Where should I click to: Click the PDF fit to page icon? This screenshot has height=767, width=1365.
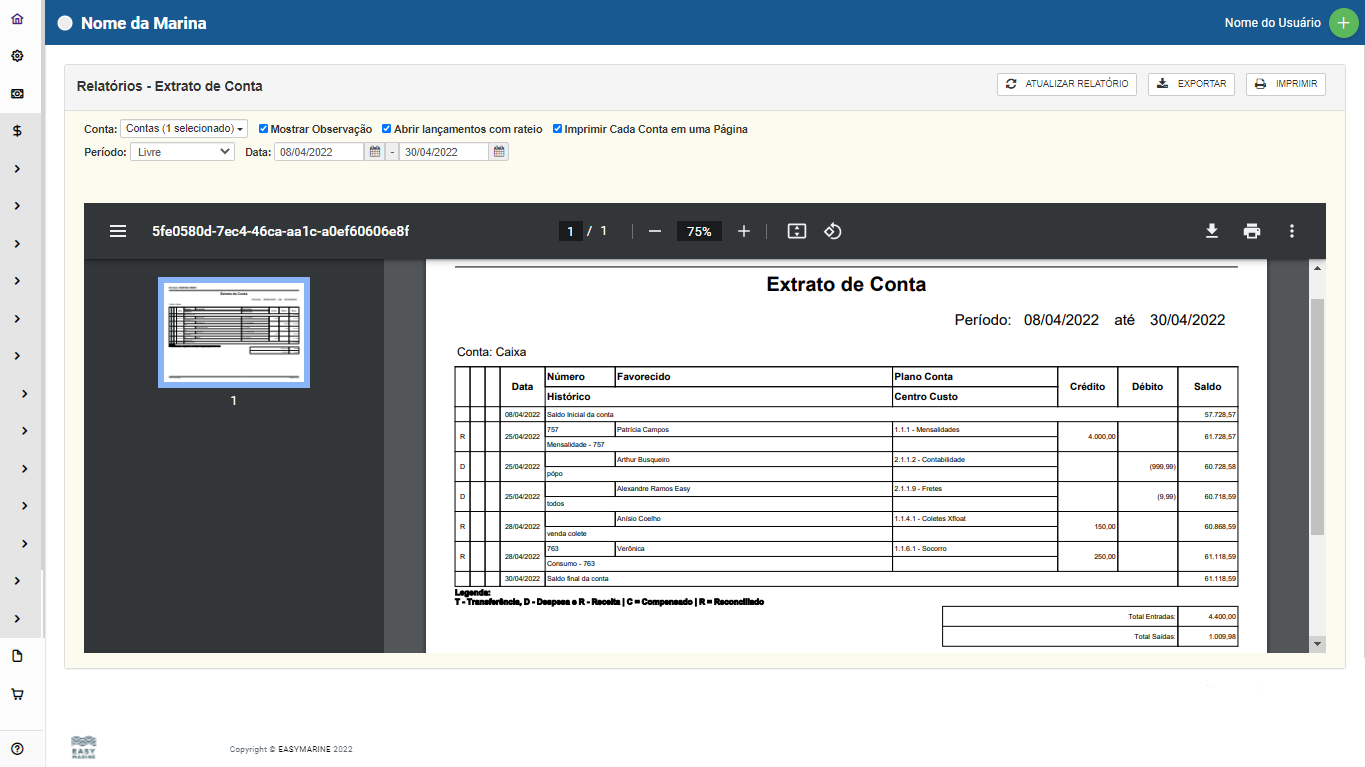[796, 231]
